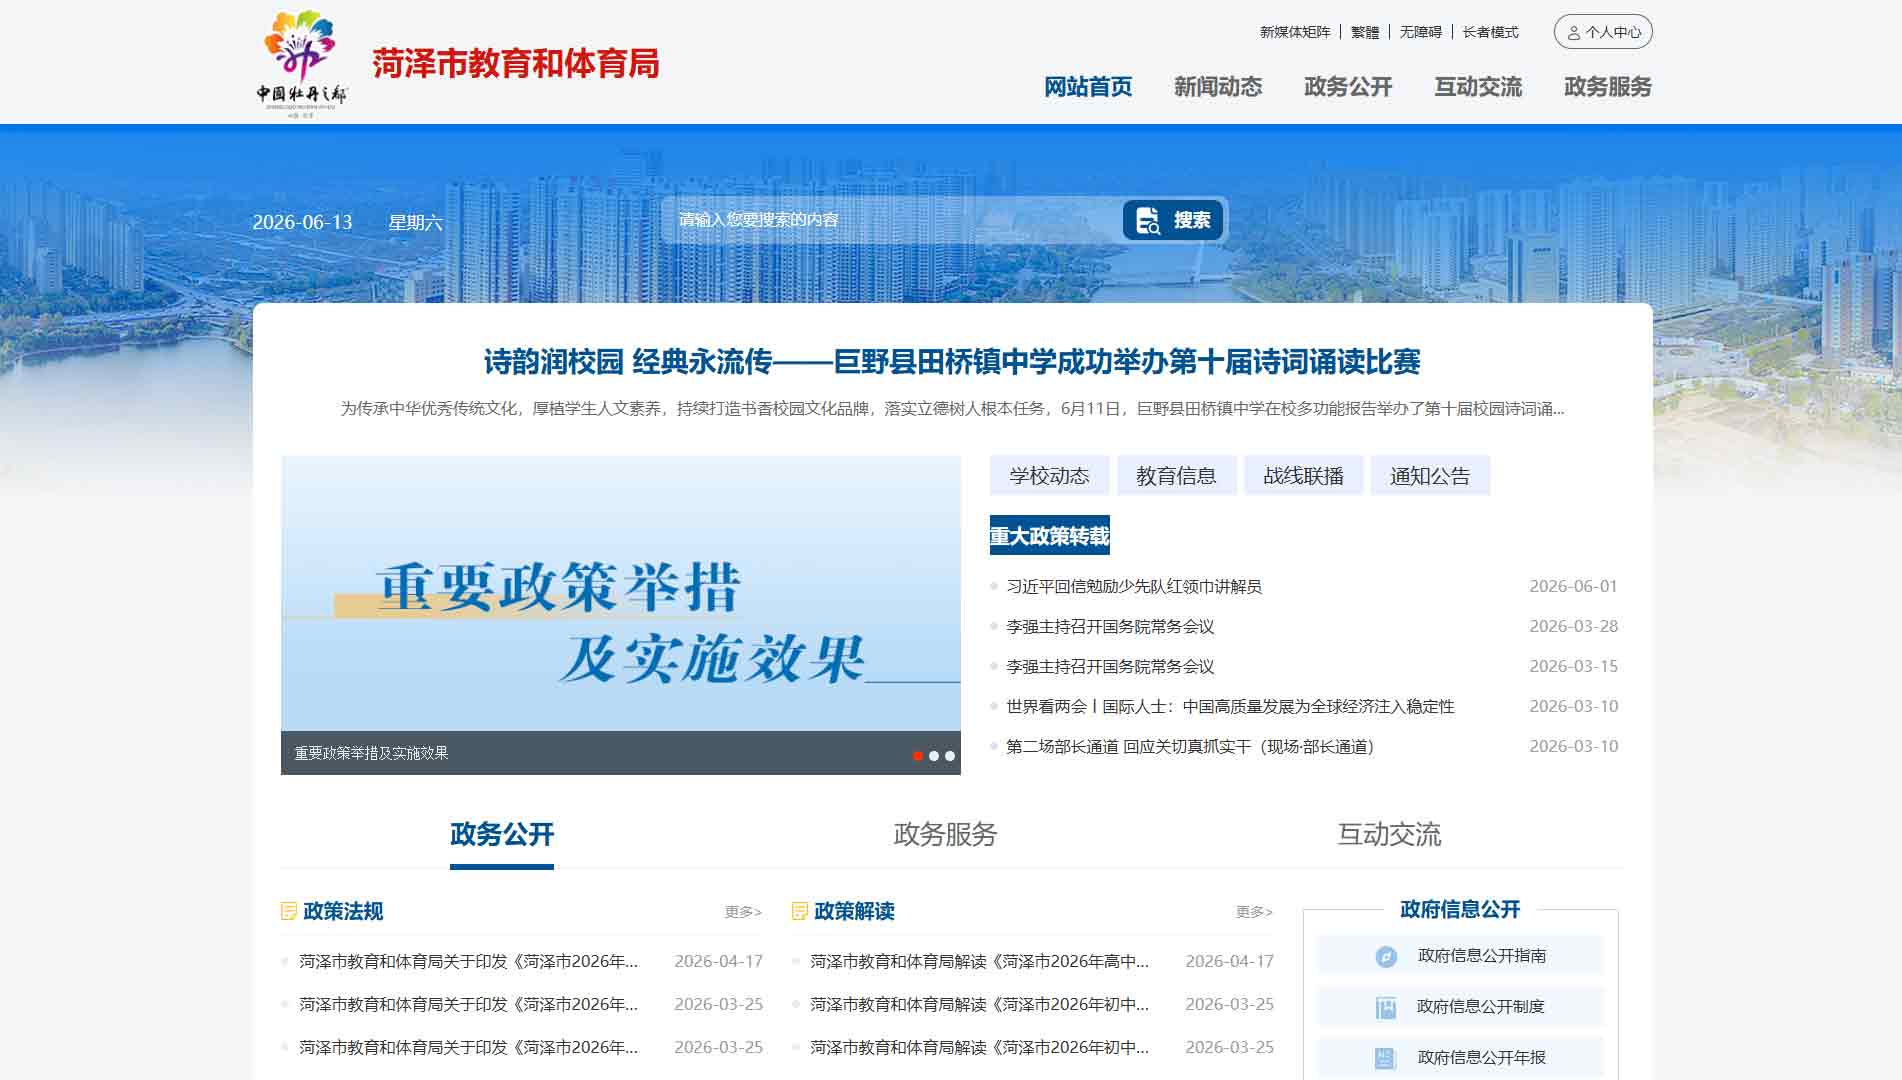The width and height of the screenshot is (1902, 1080).
Task: Open the 政务公开 top navigation item
Action: tap(1348, 87)
